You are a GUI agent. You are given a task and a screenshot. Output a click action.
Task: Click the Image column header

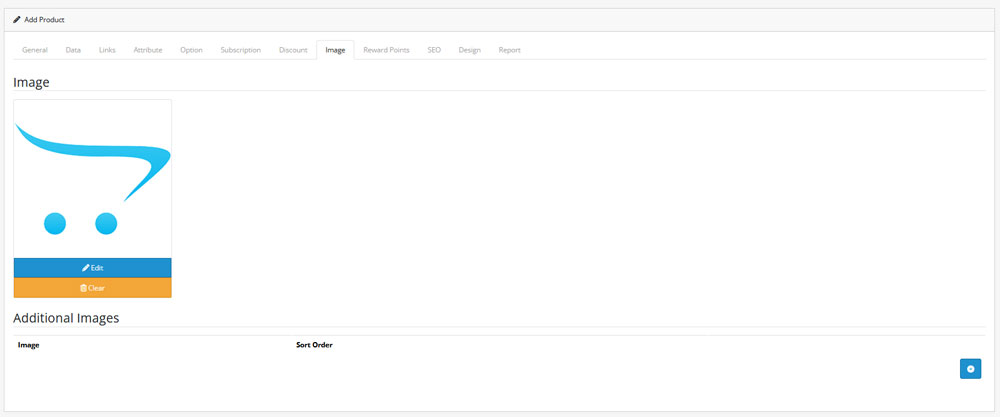pos(29,345)
